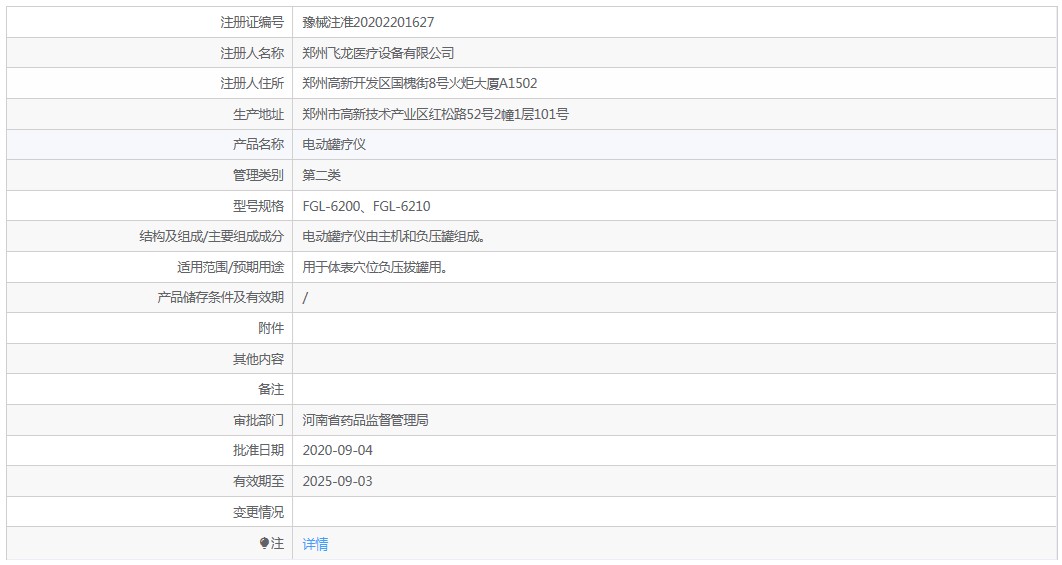Image resolution: width=1062 pixels, height=565 pixels.
Task: Select address 郑州高新开发区国槐街8号火炬大厦A1502
Action: (419, 83)
